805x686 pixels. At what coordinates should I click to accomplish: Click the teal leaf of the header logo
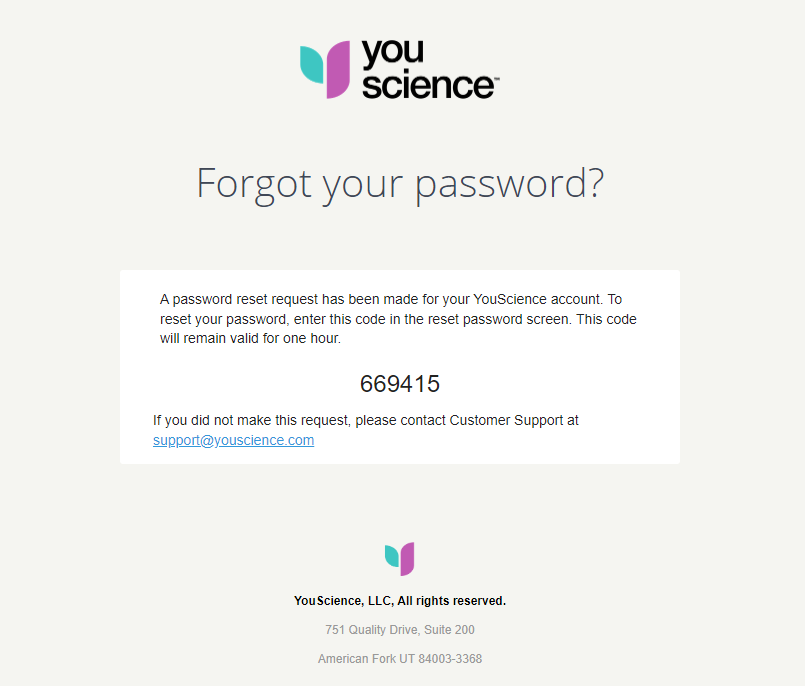click(312, 63)
